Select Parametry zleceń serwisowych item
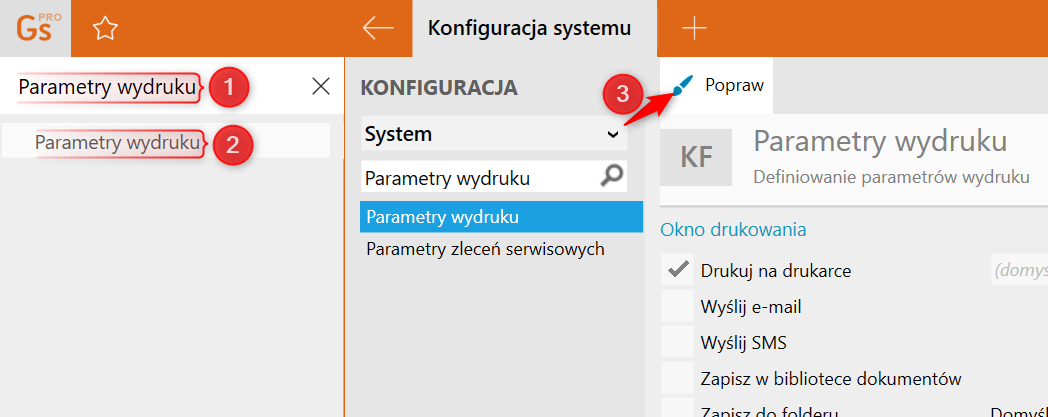The height and width of the screenshot is (417, 1048). (x=485, y=249)
